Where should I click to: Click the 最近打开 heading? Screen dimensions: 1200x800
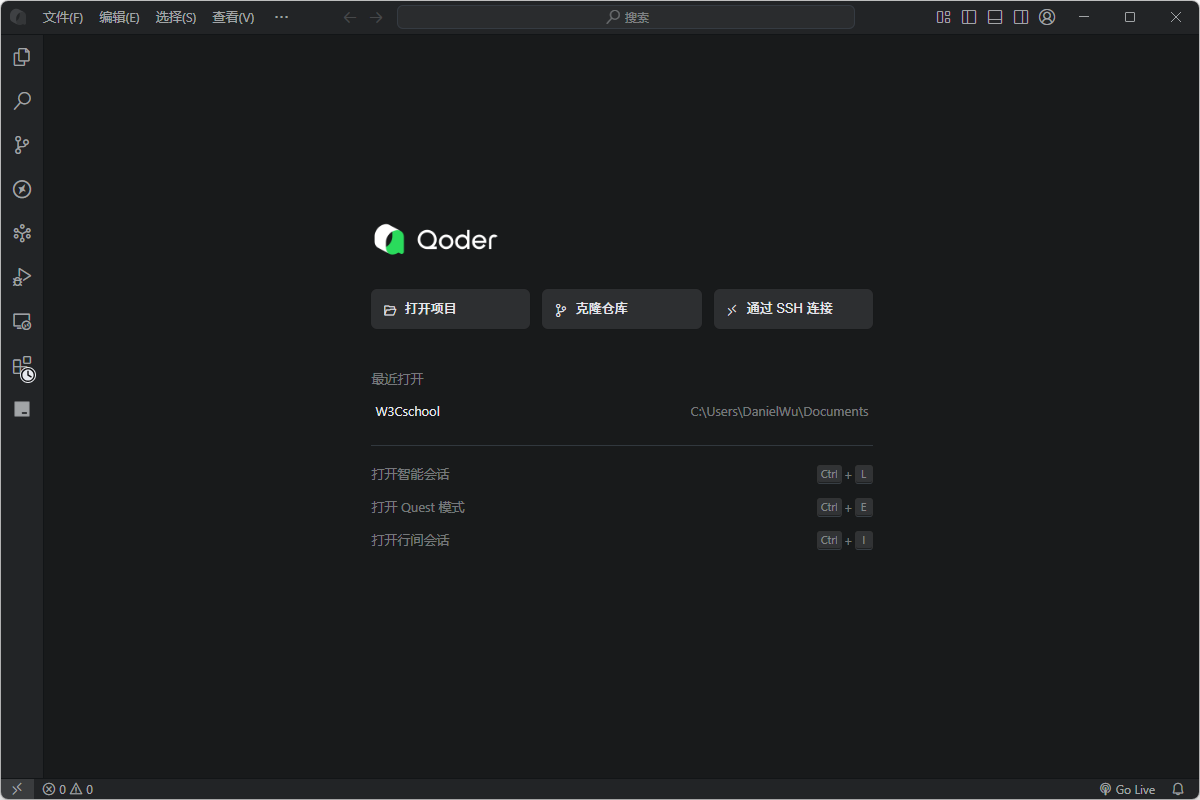(x=397, y=379)
